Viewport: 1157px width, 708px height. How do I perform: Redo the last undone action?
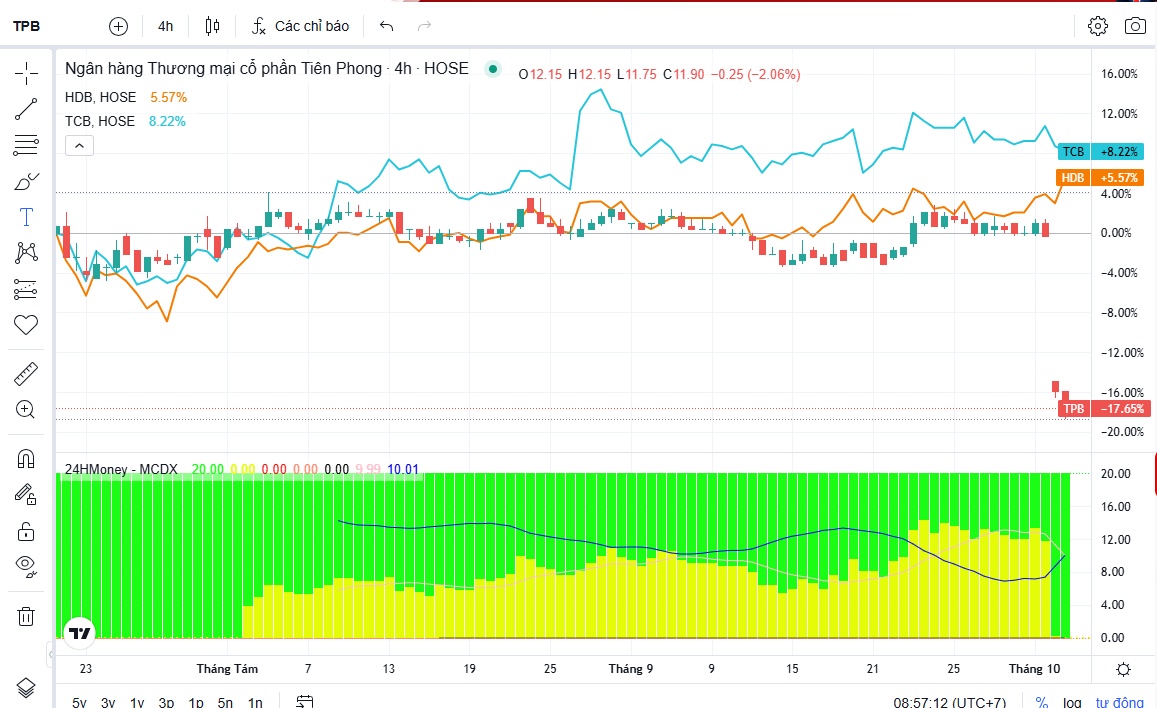(x=424, y=26)
